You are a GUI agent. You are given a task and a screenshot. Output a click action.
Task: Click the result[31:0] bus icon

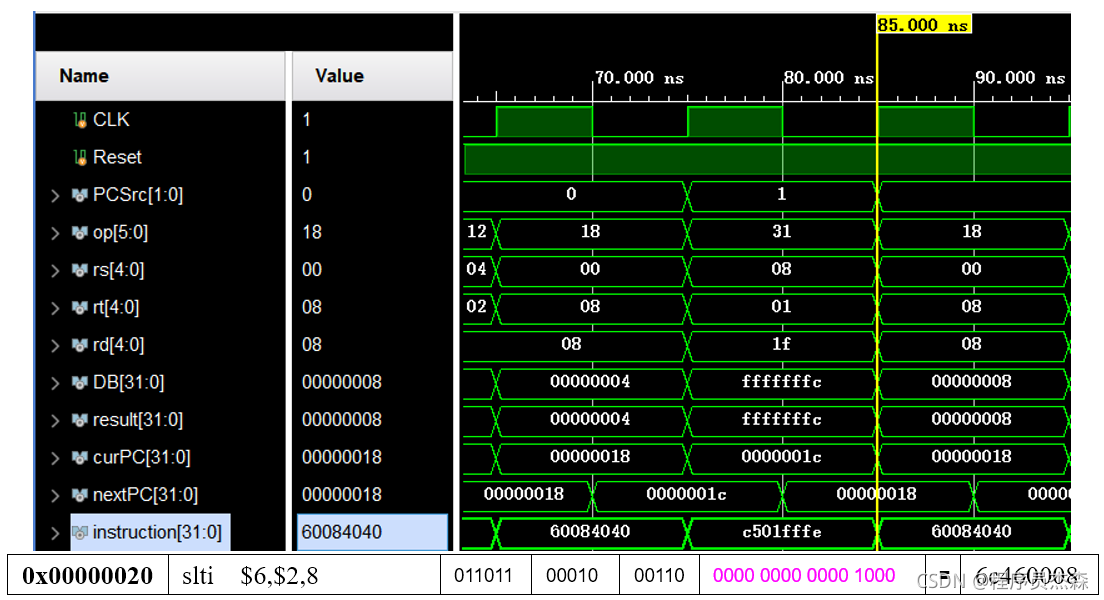80,420
